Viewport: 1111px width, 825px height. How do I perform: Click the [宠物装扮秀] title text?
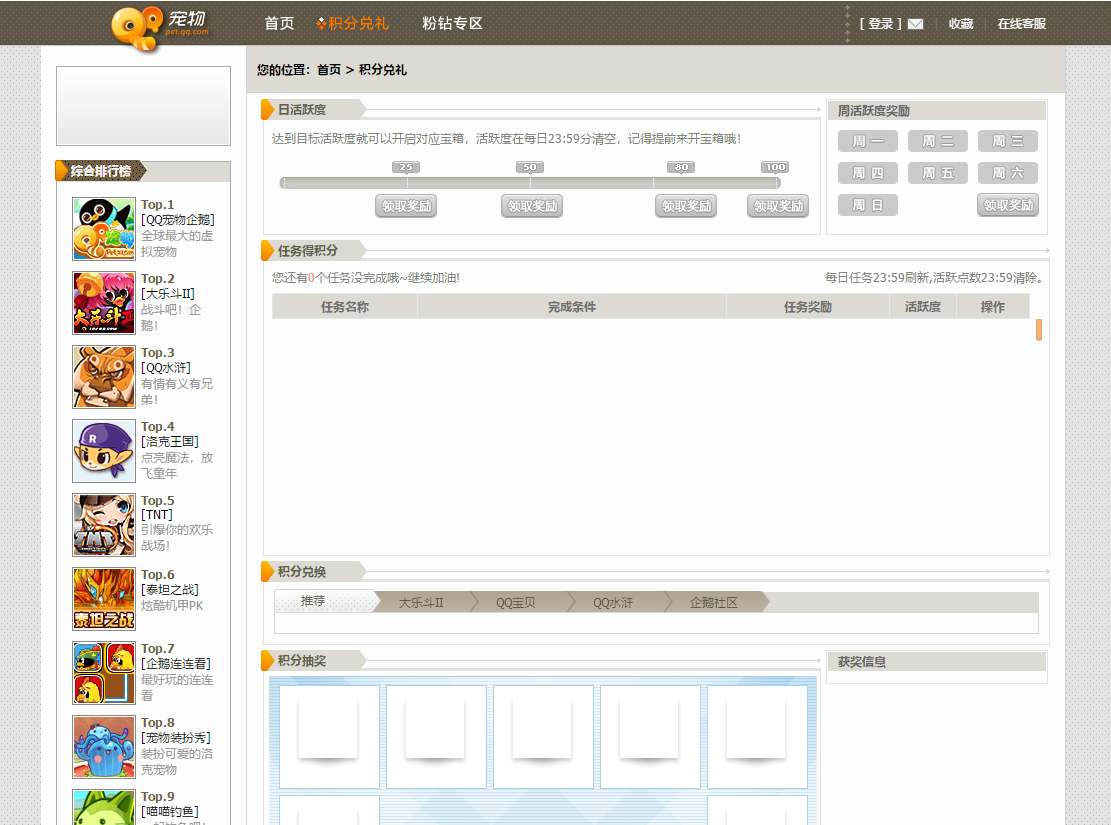tap(176, 738)
